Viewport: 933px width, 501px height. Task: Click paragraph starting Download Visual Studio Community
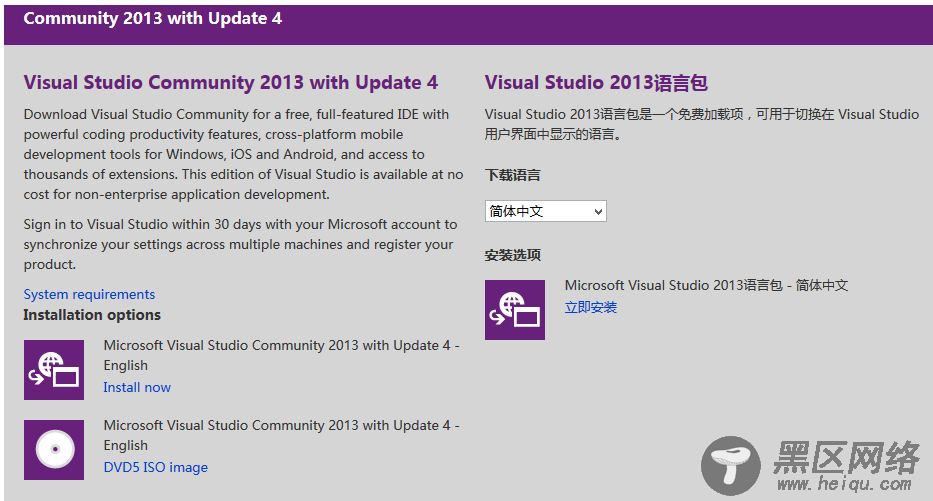pyautogui.click(x=243, y=154)
